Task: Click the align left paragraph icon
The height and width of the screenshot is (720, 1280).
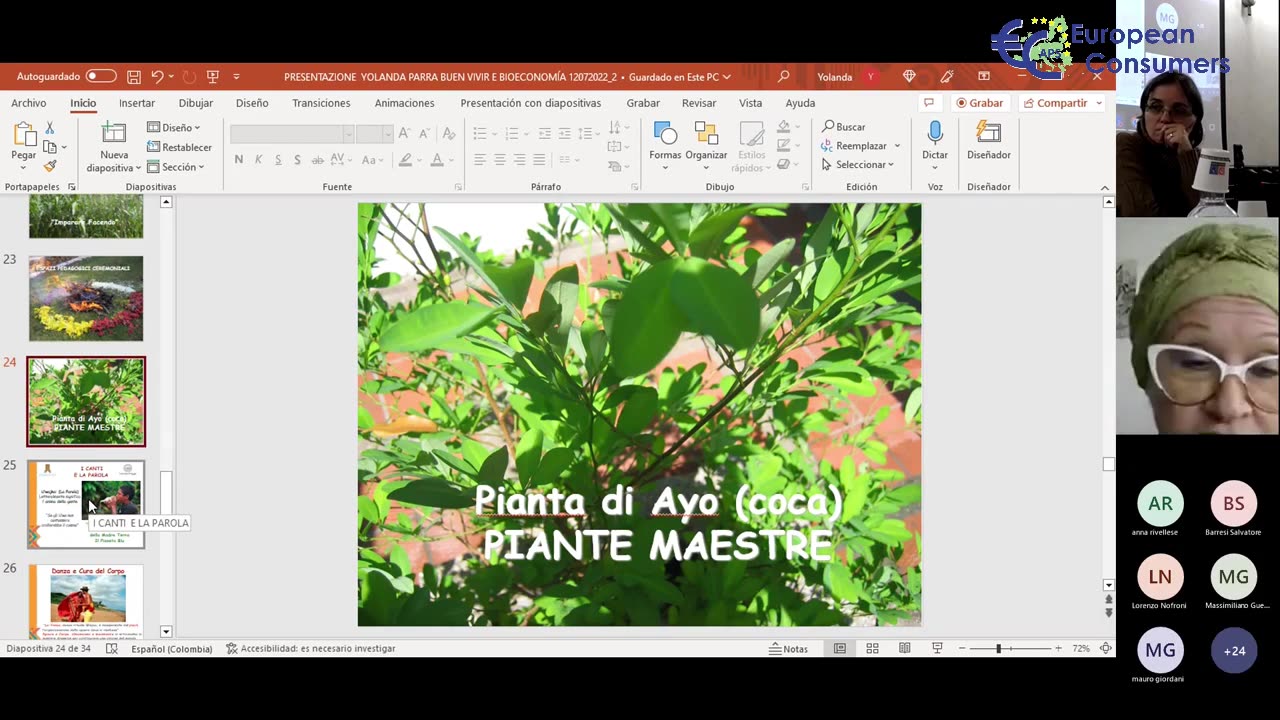Action: click(480, 160)
